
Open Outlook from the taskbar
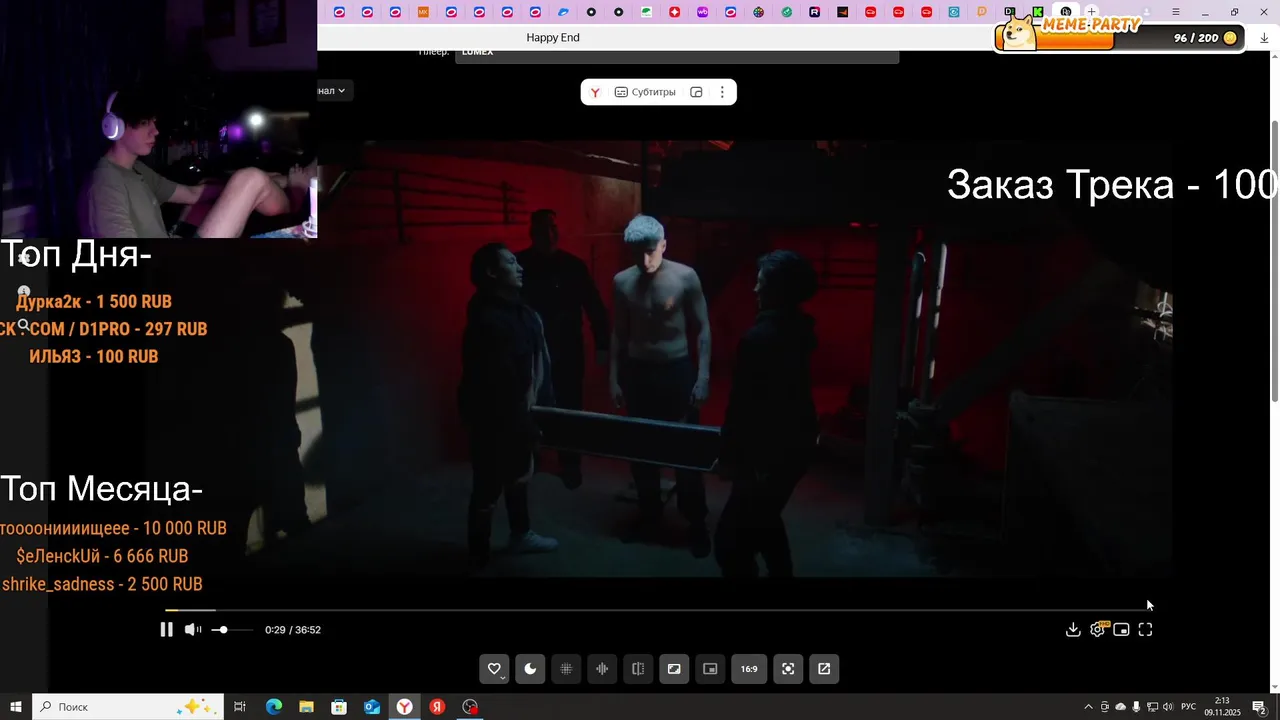pos(372,707)
